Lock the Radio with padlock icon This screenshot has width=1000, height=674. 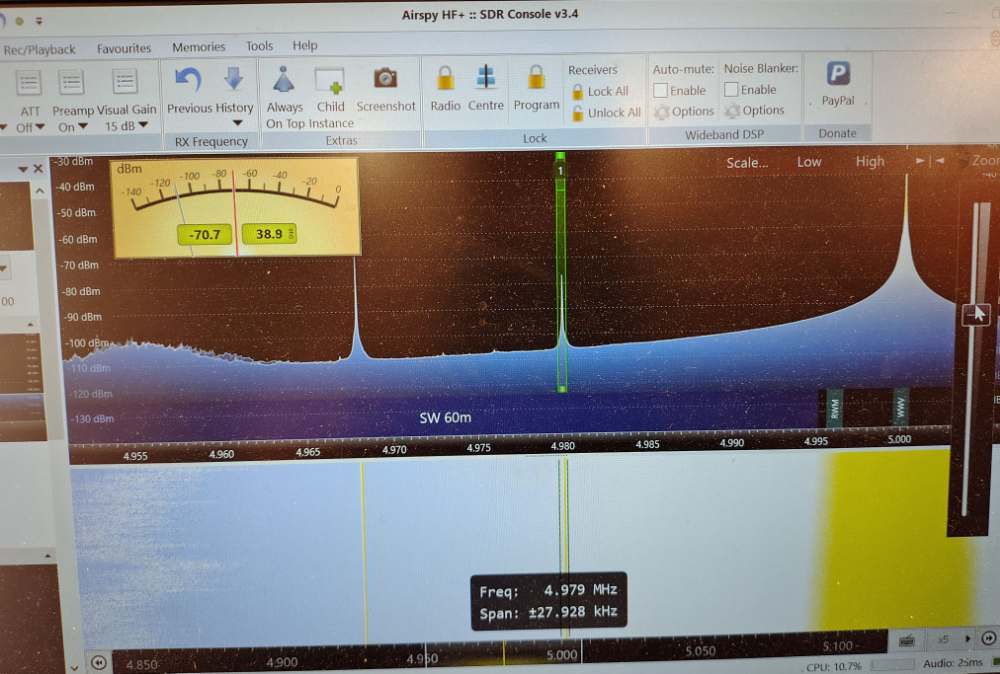(x=445, y=79)
